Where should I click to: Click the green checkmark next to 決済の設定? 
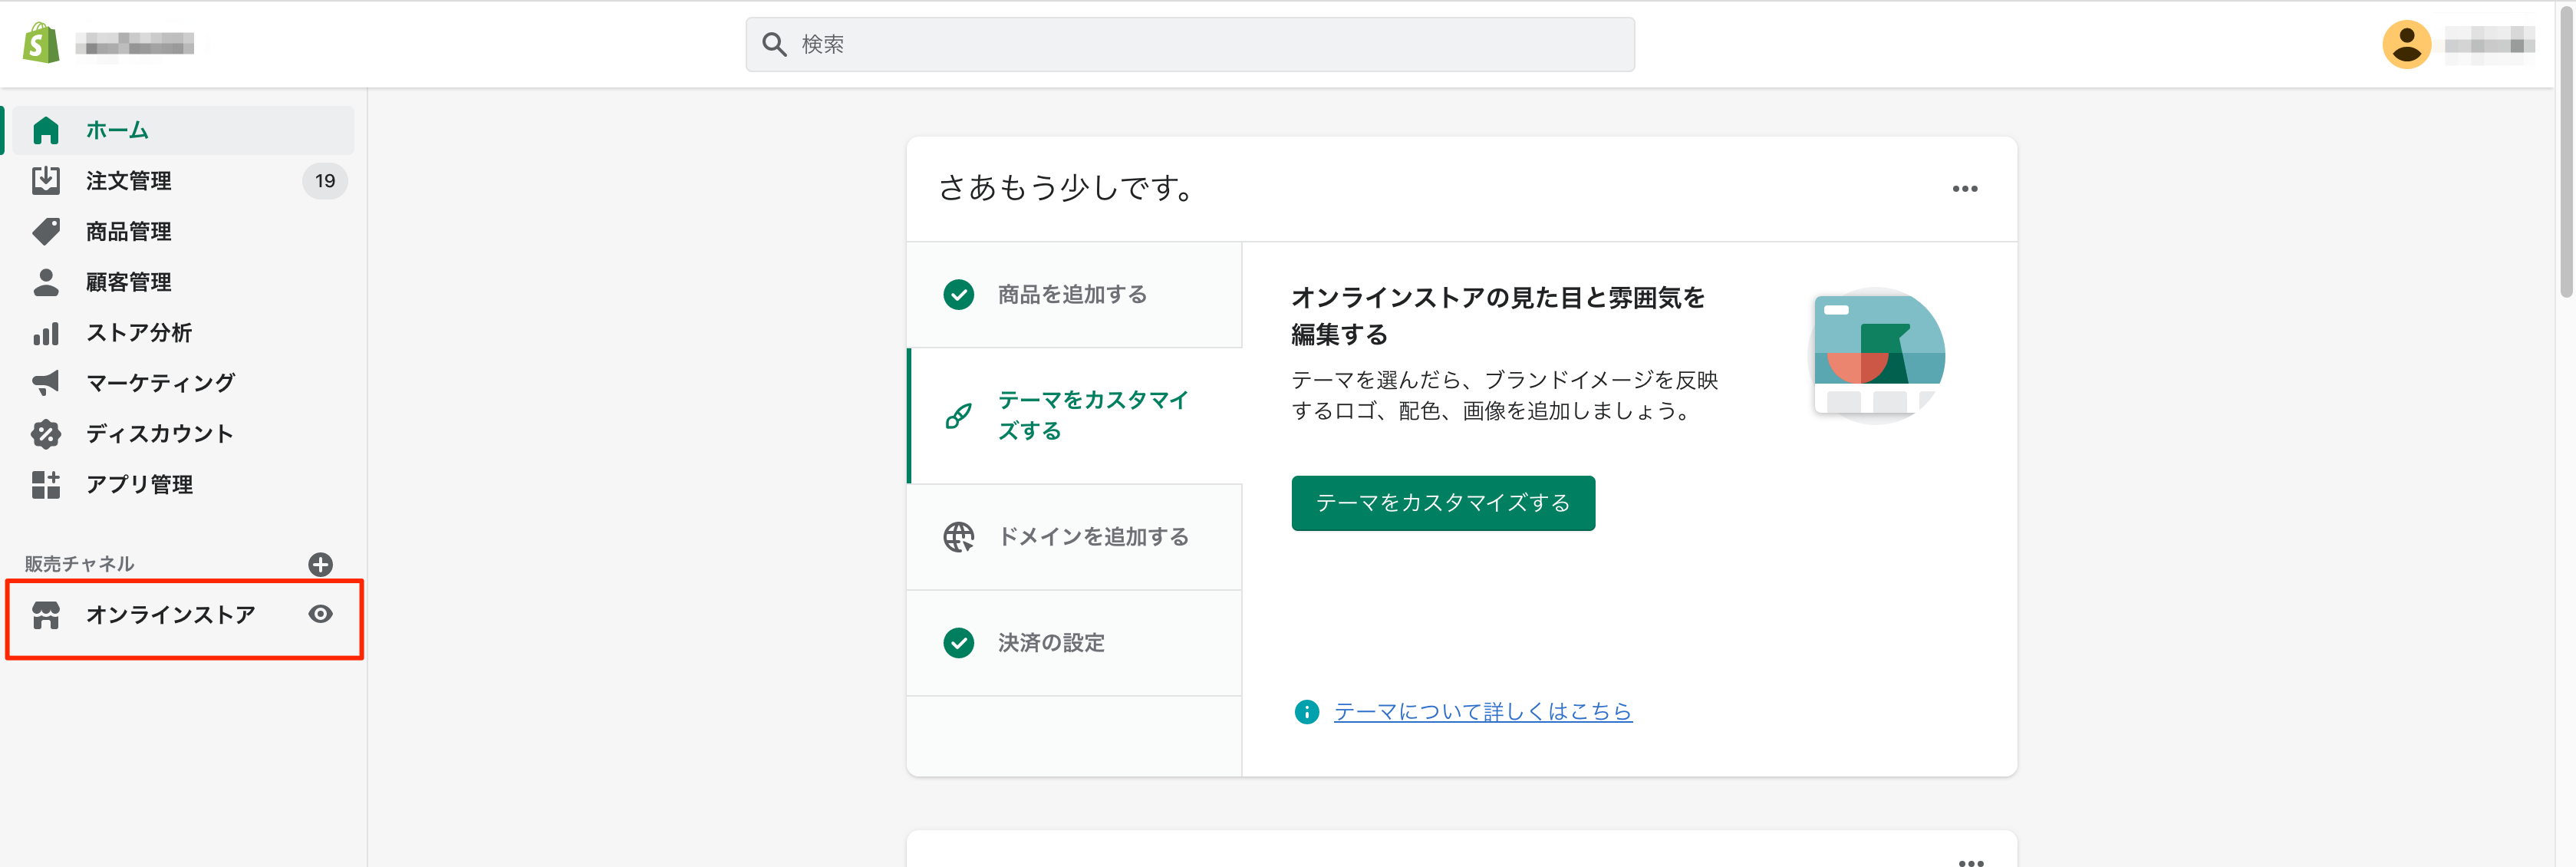click(958, 642)
